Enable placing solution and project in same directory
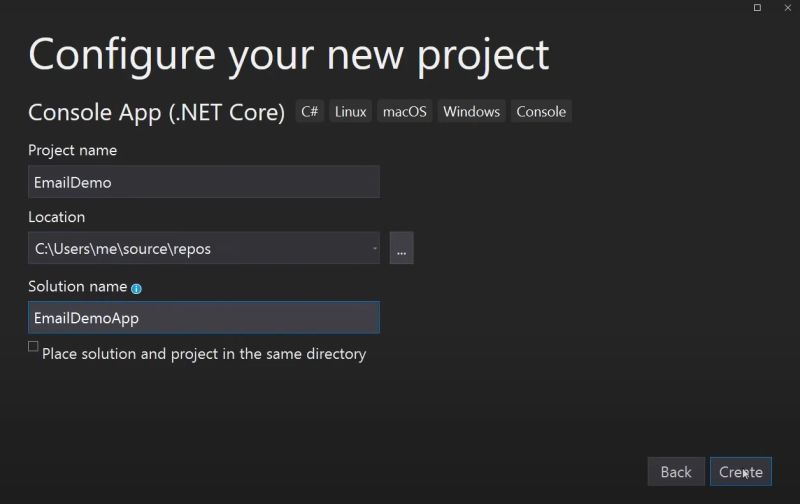Viewport: 800px width, 504px height. (x=33, y=347)
